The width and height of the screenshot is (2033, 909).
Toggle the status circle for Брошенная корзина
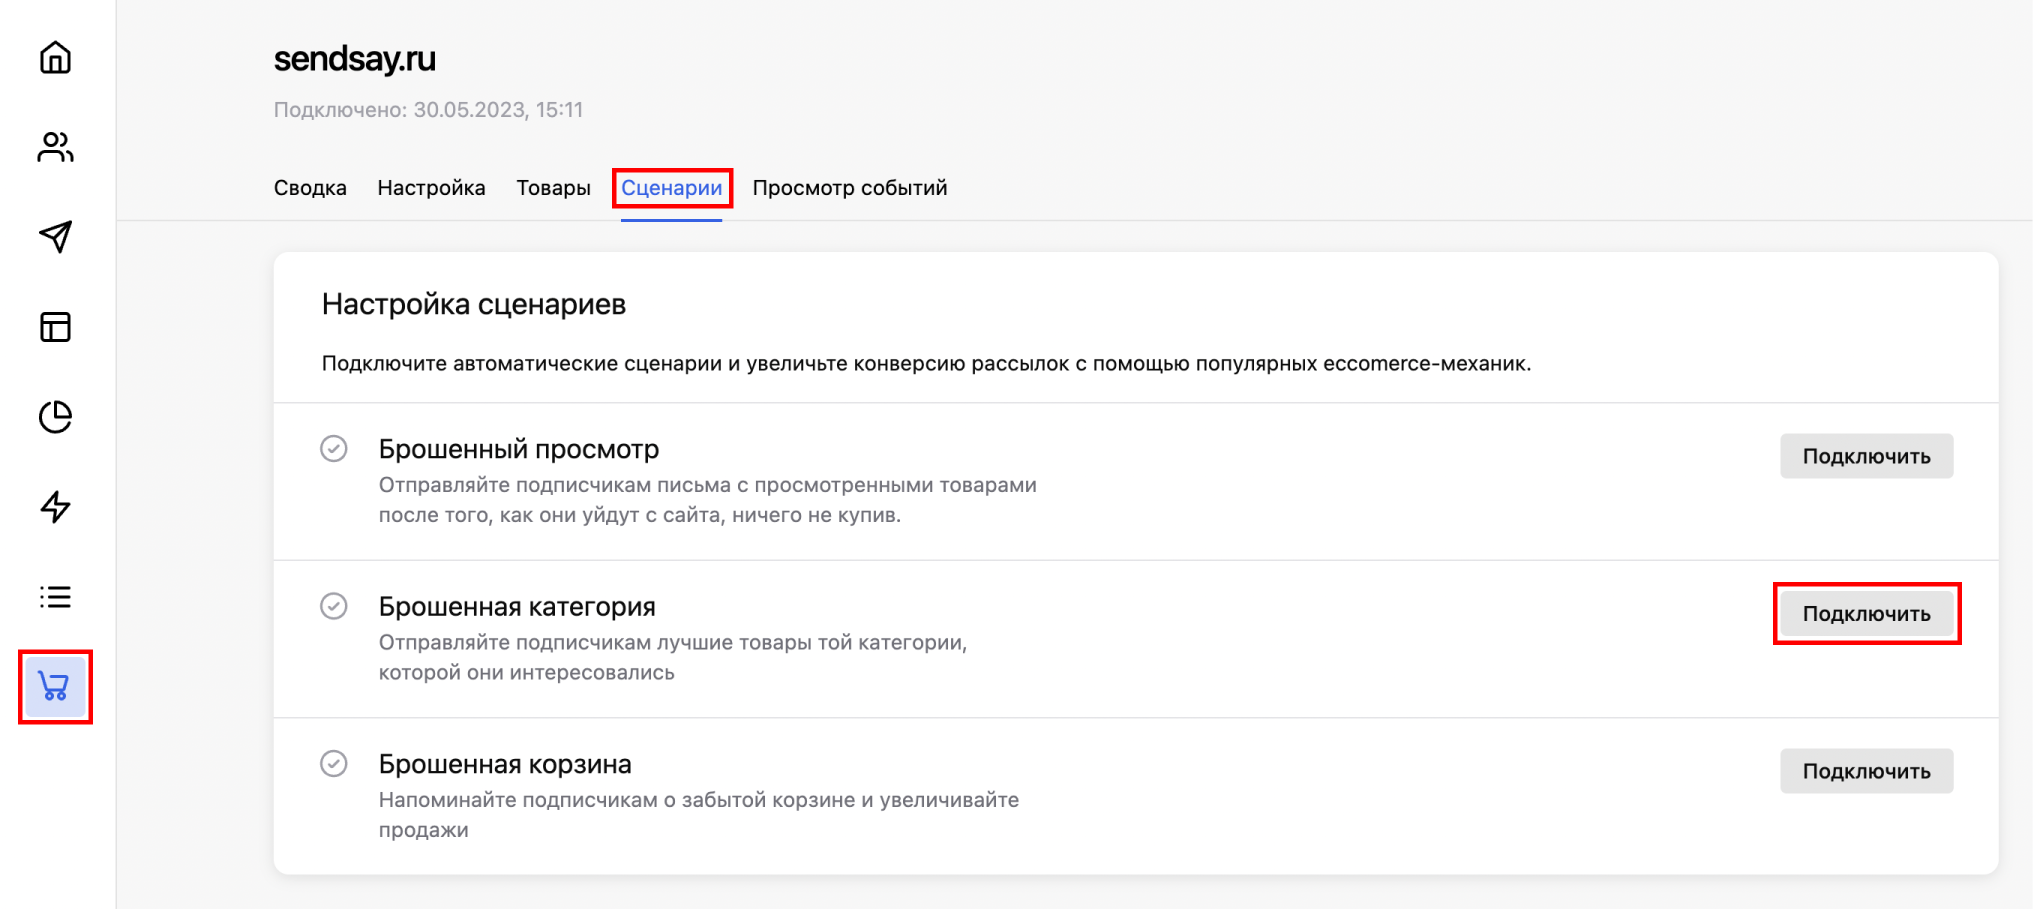(x=334, y=765)
